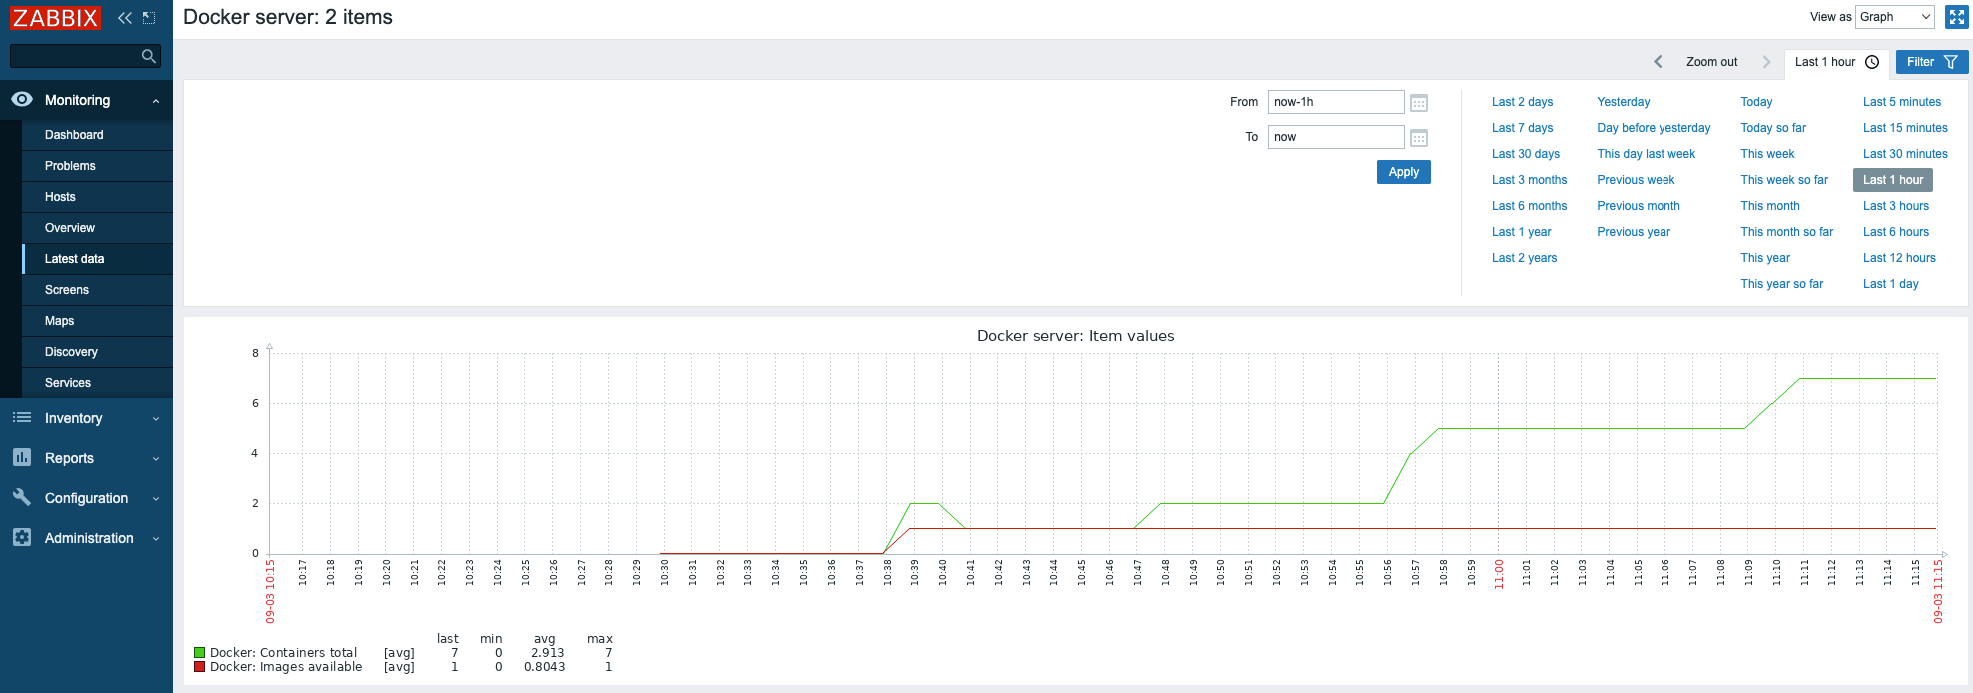Click the Reports chart icon
This screenshot has width=1973, height=693.
(x=22, y=457)
